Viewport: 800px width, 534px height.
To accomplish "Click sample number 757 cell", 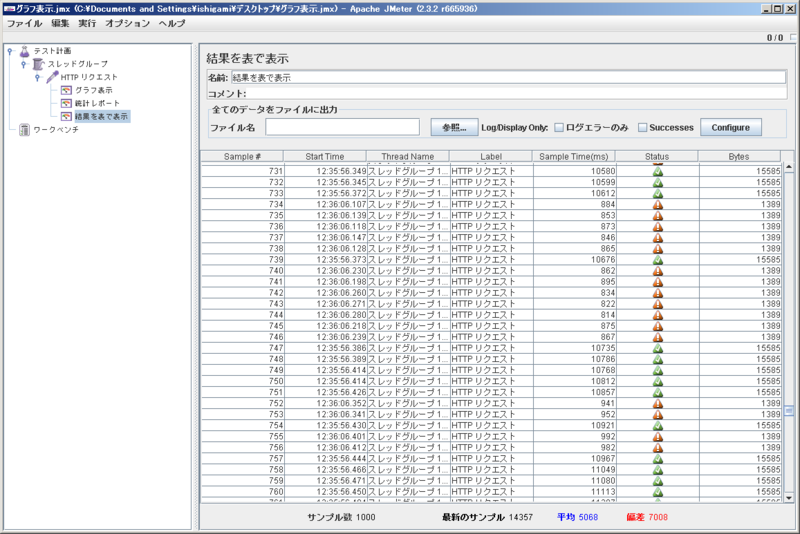I will point(242,459).
